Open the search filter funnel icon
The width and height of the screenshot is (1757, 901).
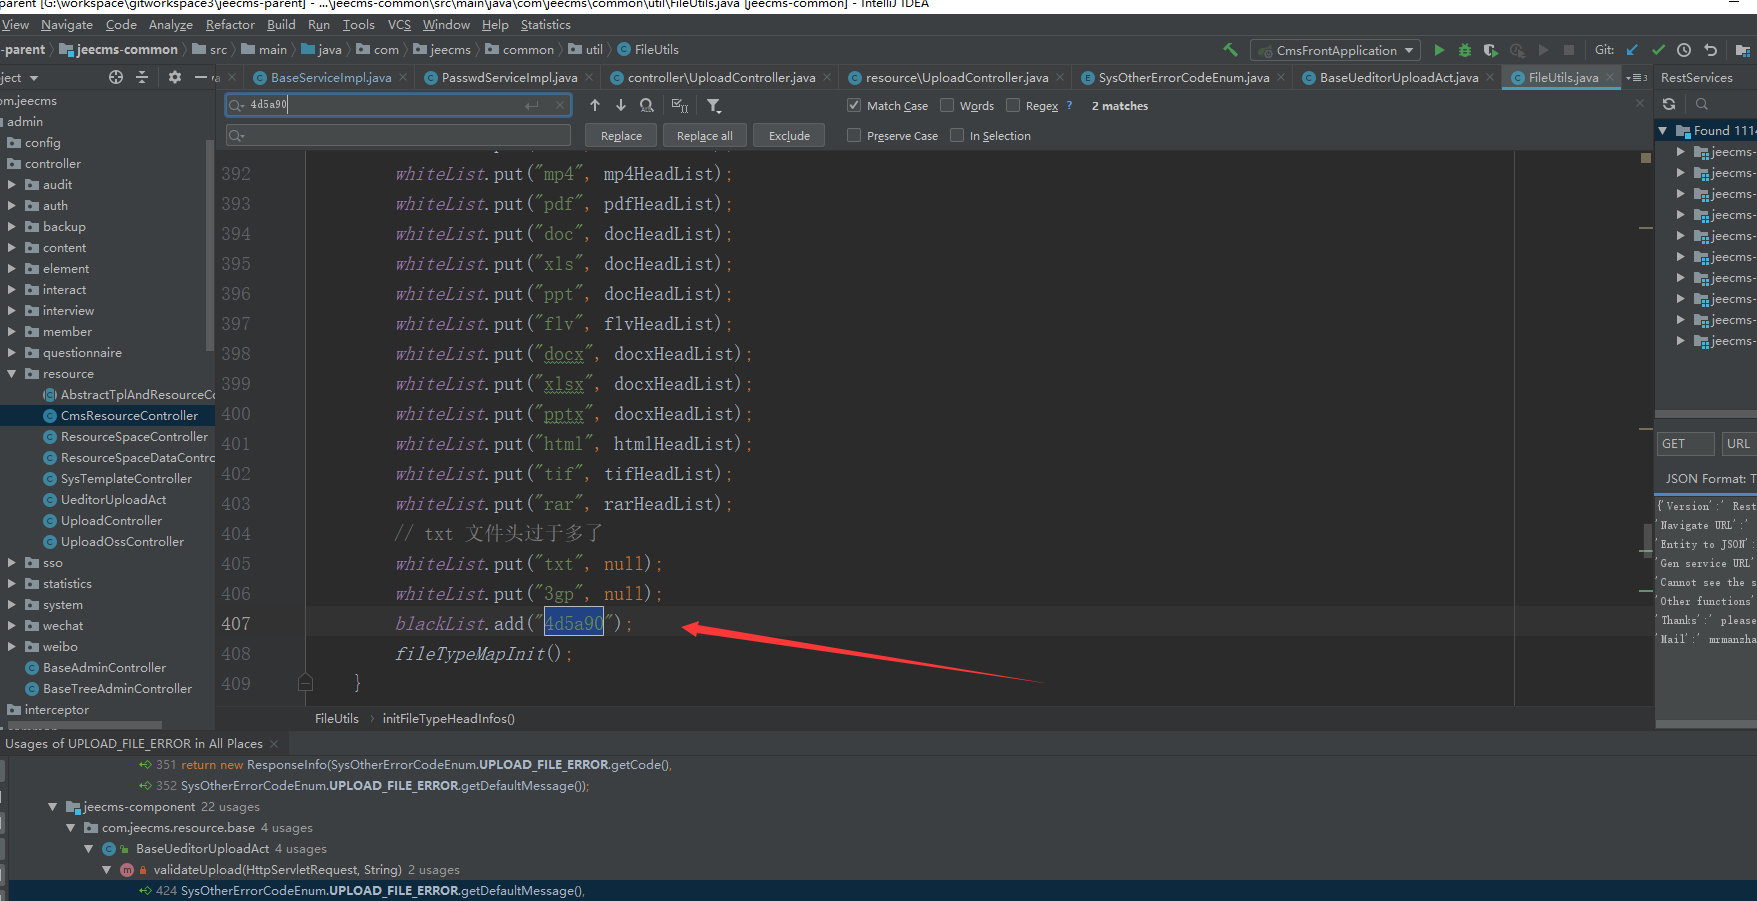[713, 105]
